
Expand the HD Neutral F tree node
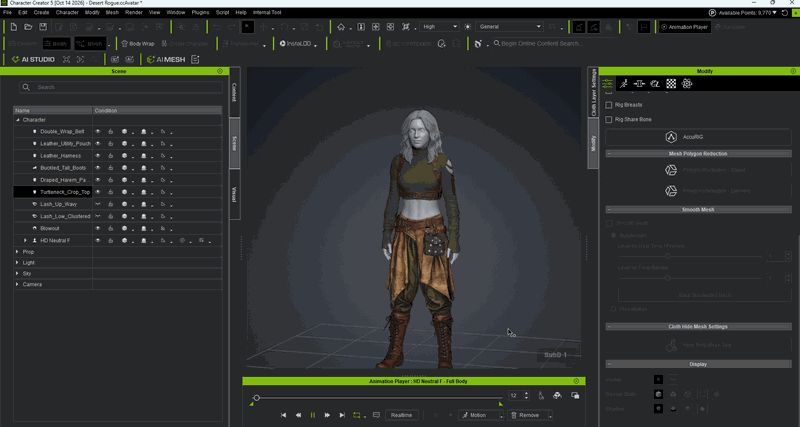(25, 240)
